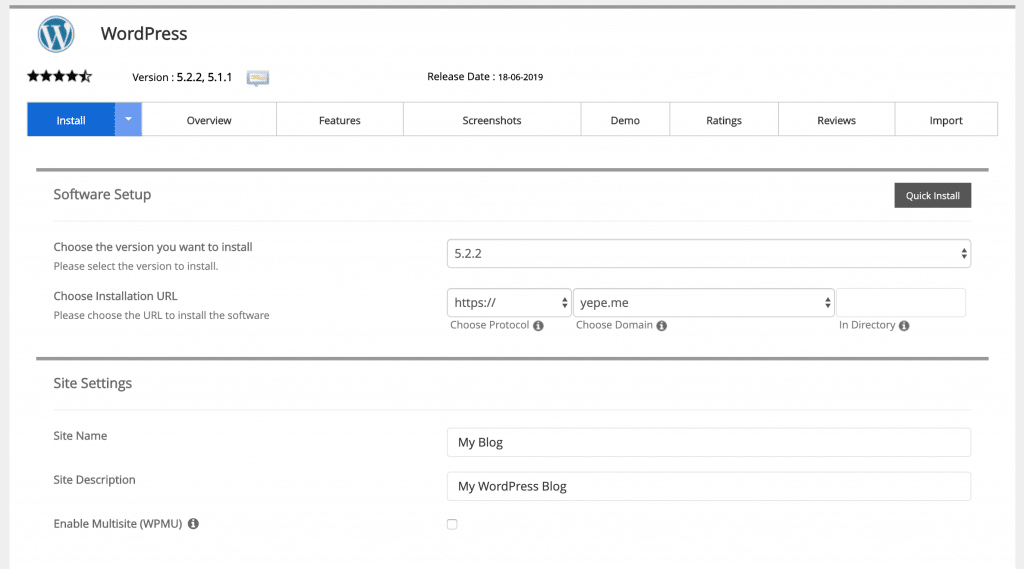The width and height of the screenshot is (1024, 569).
Task: Switch to the Overview tab
Action: pyautogui.click(x=209, y=120)
